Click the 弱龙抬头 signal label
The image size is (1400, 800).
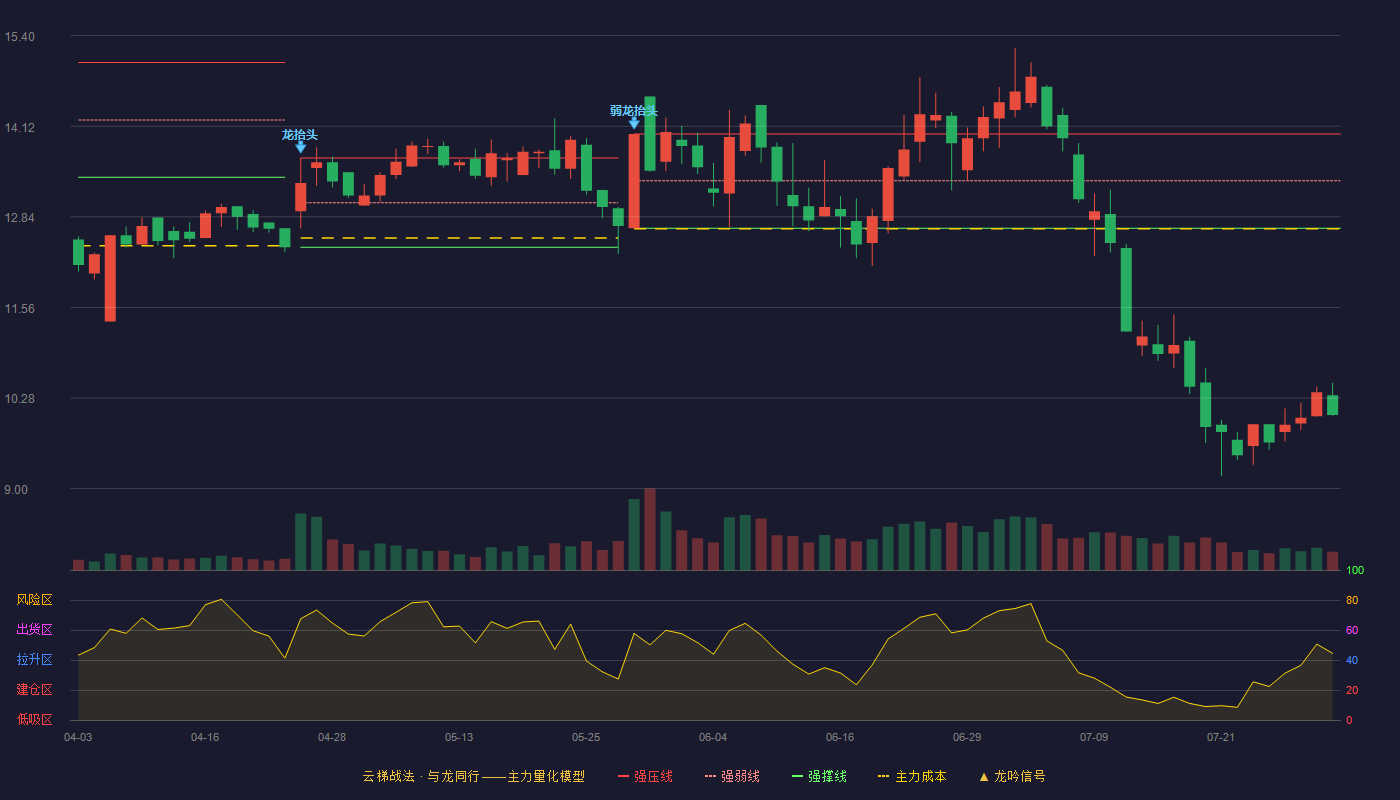(634, 110)
